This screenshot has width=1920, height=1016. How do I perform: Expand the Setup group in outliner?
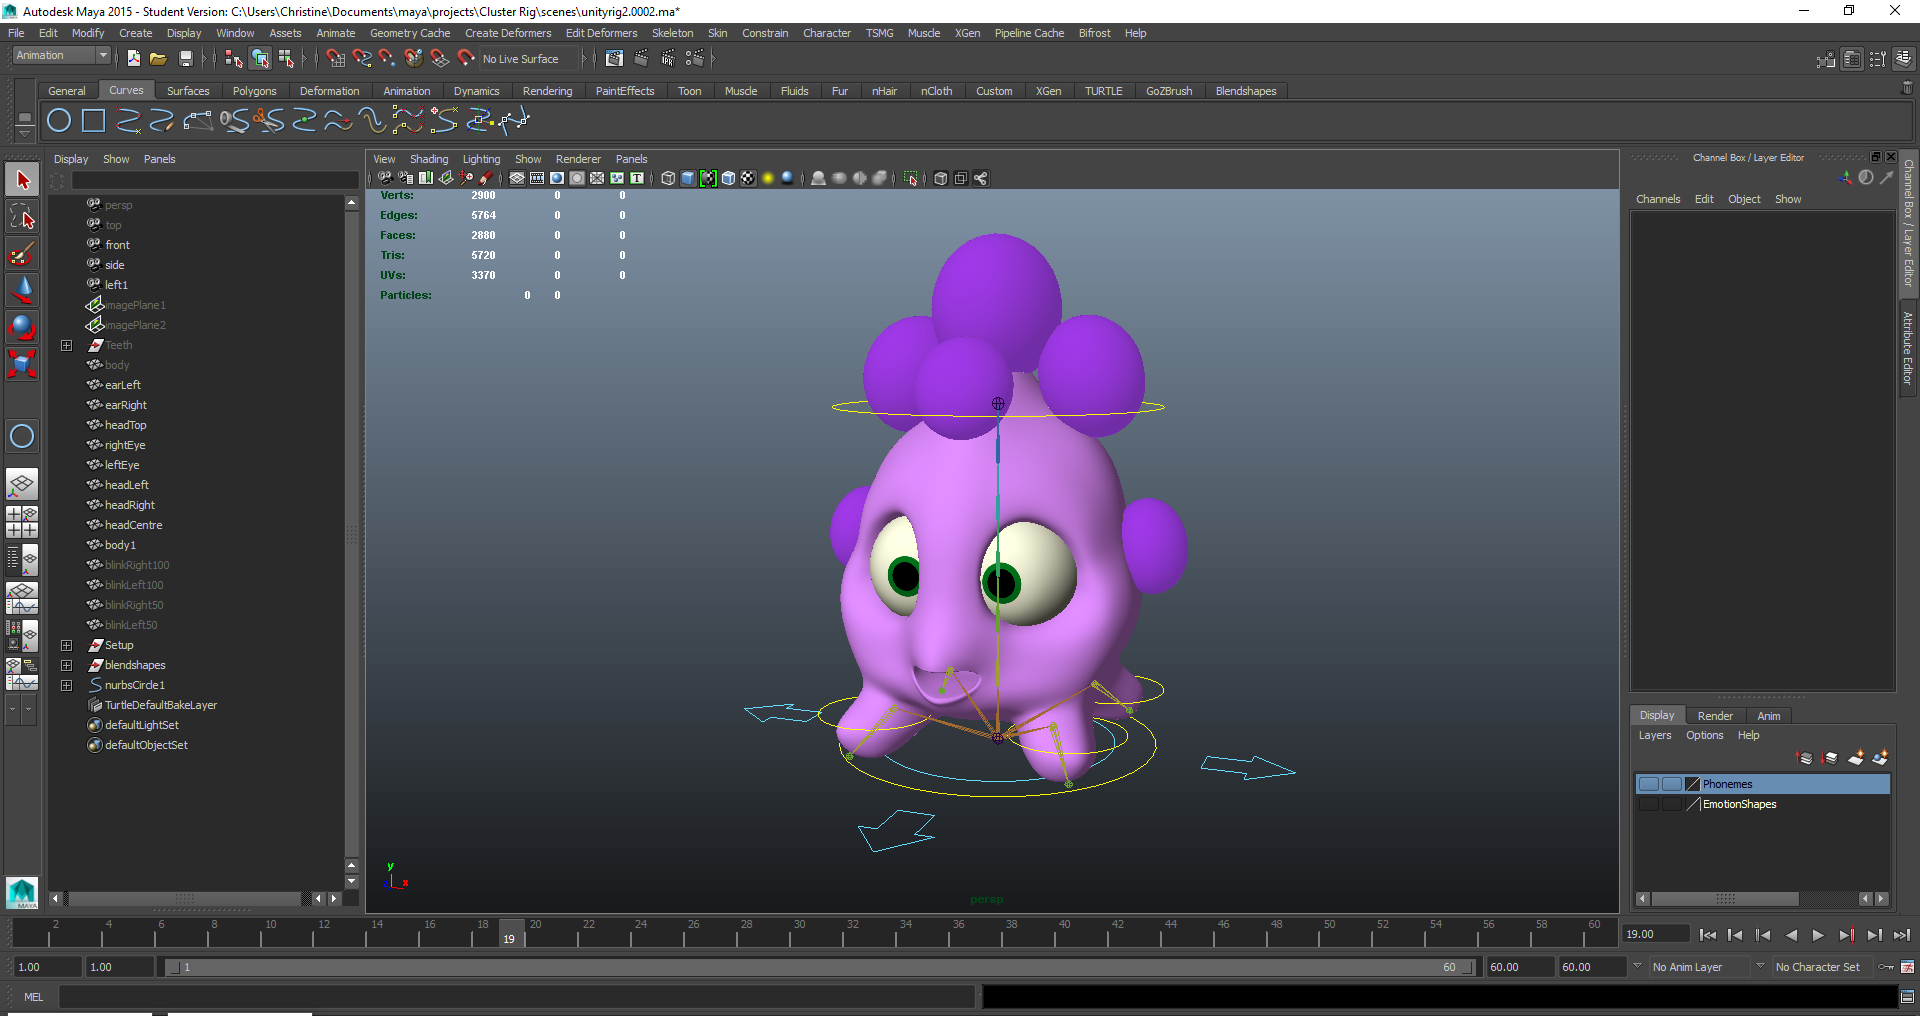[66, 645]
